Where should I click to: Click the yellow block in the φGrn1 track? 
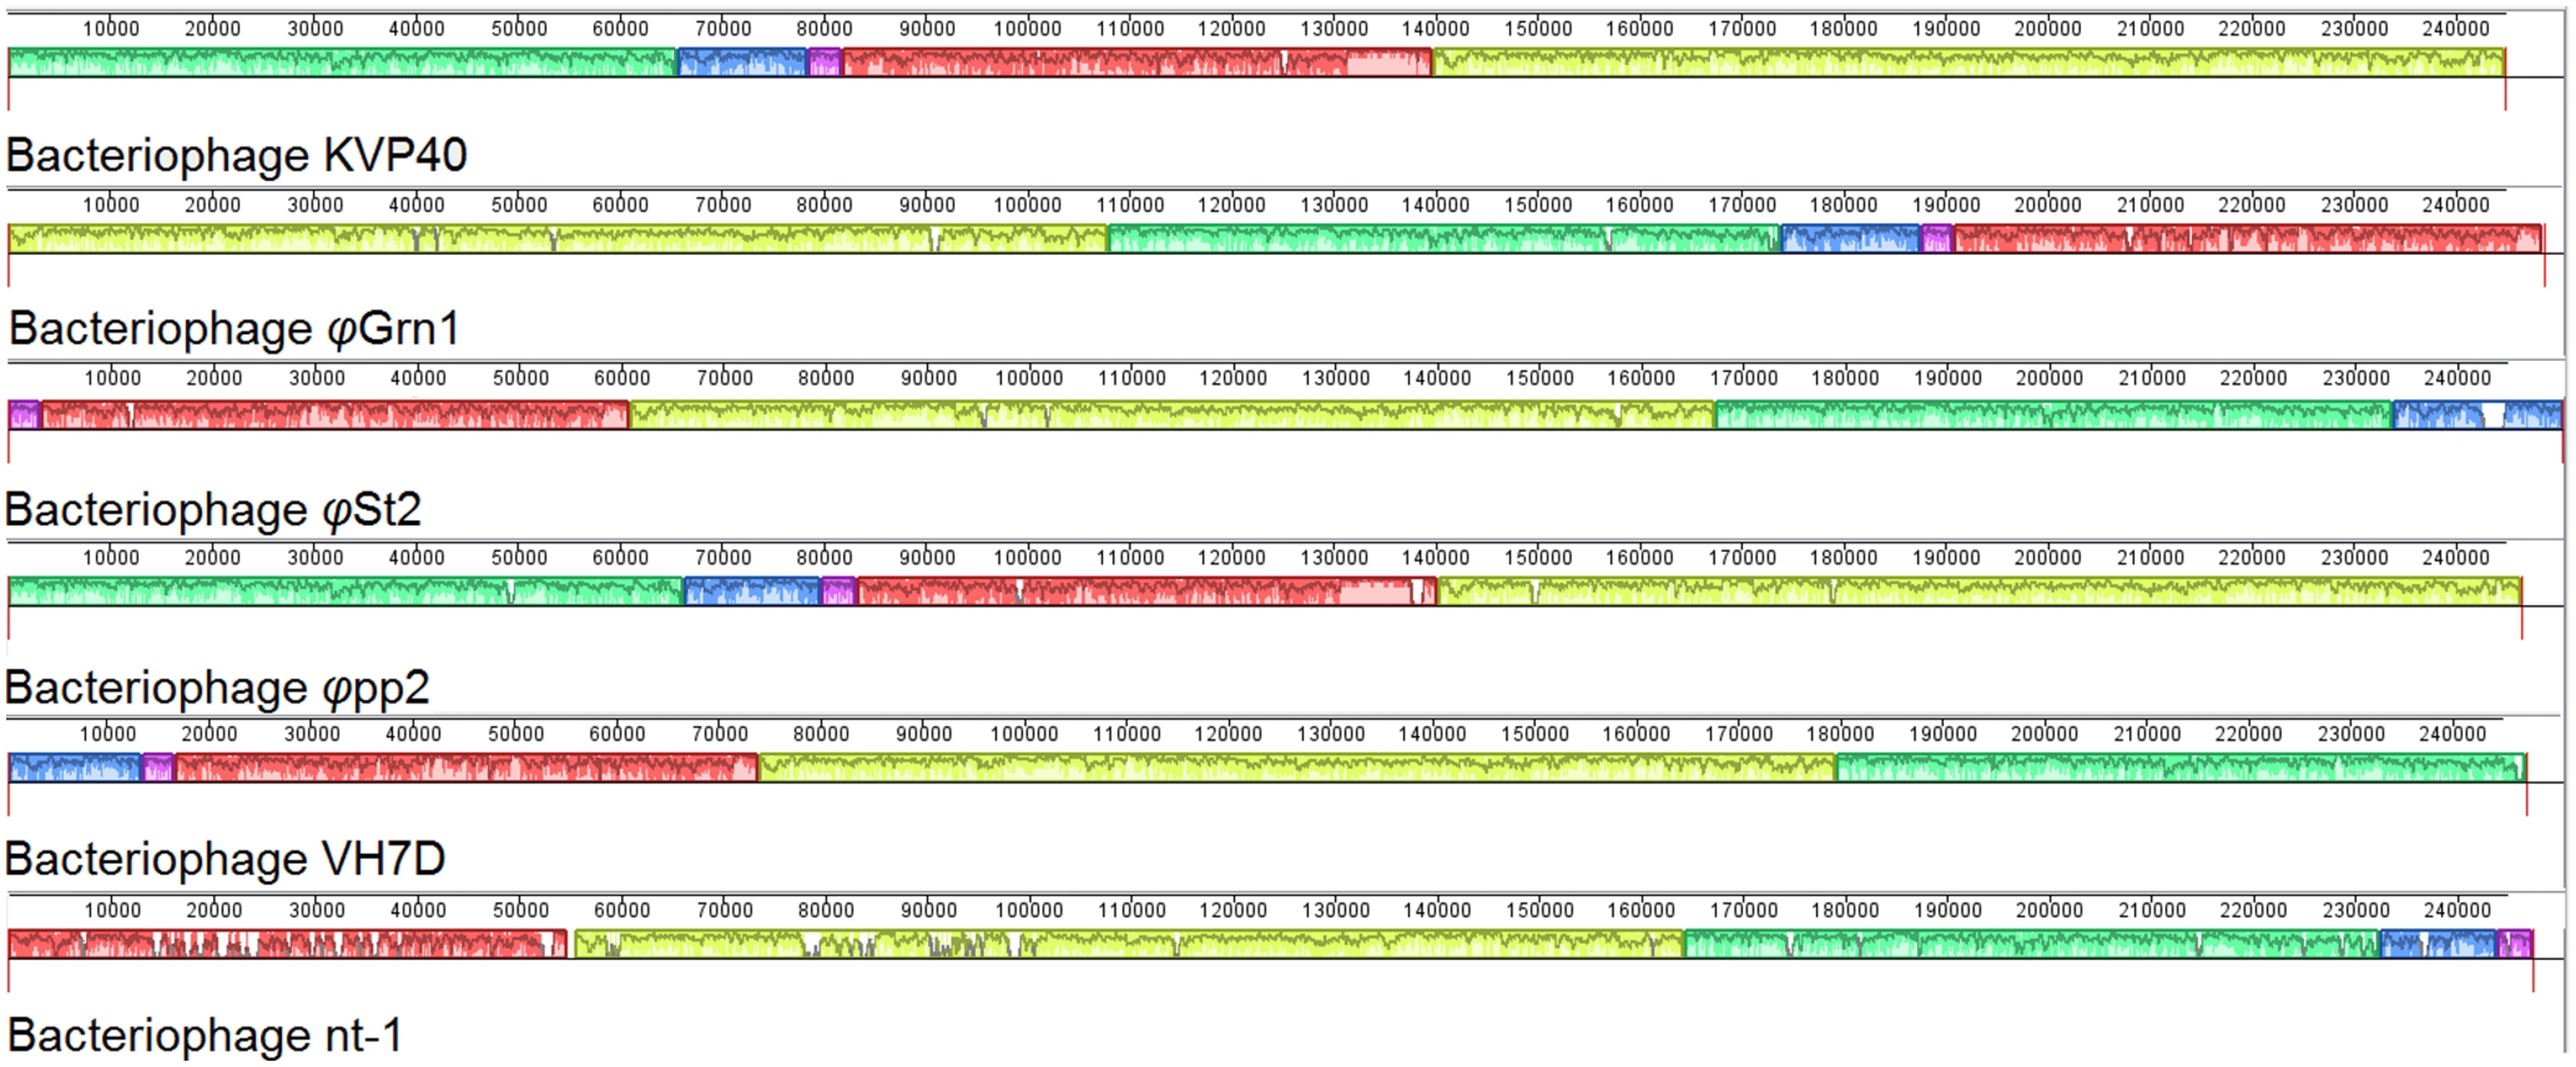[x=558, y=239]
